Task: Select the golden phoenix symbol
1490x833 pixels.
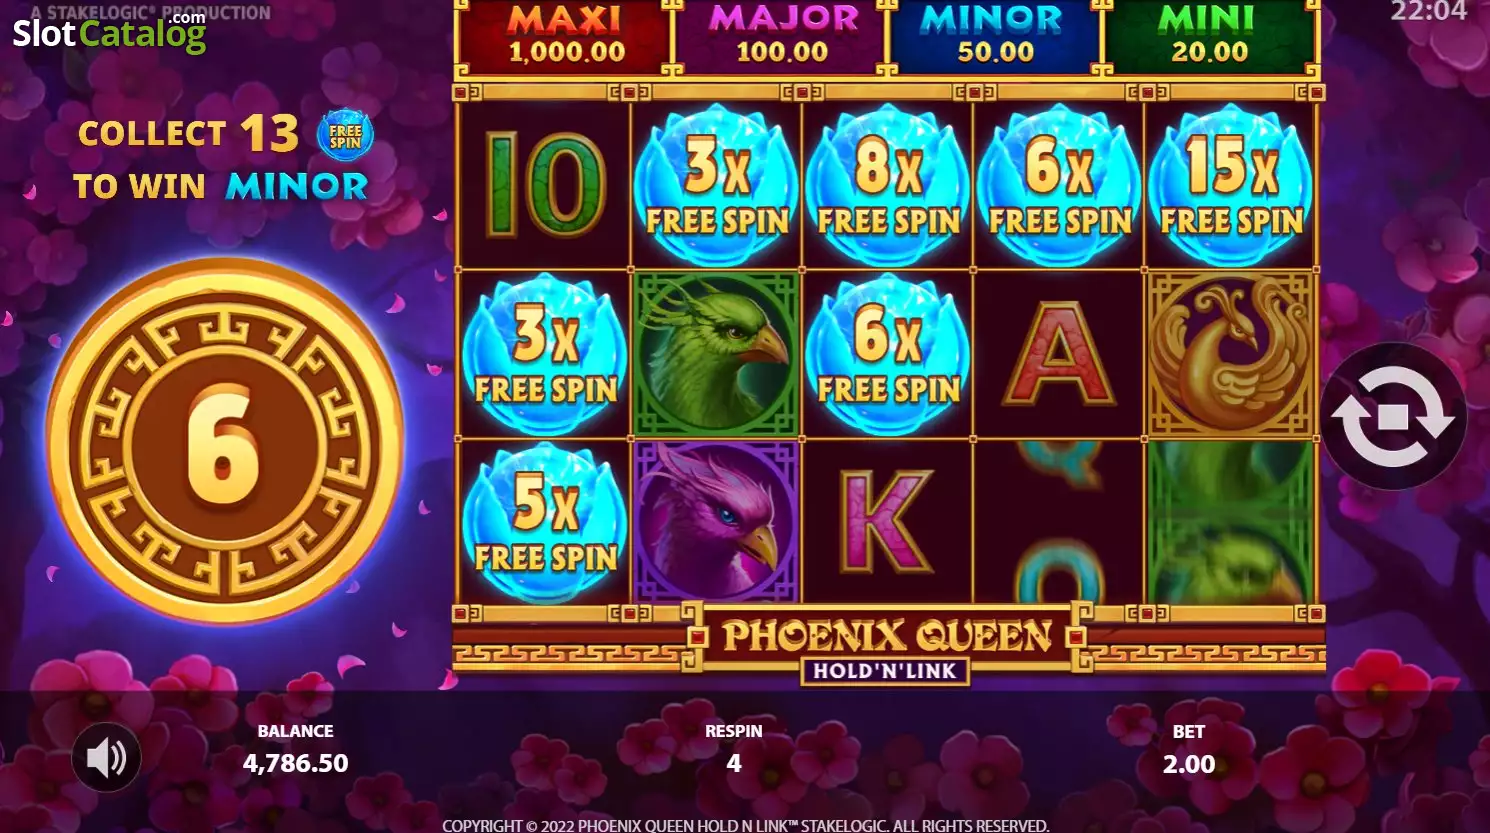Action: click(x=1231, y=353)
